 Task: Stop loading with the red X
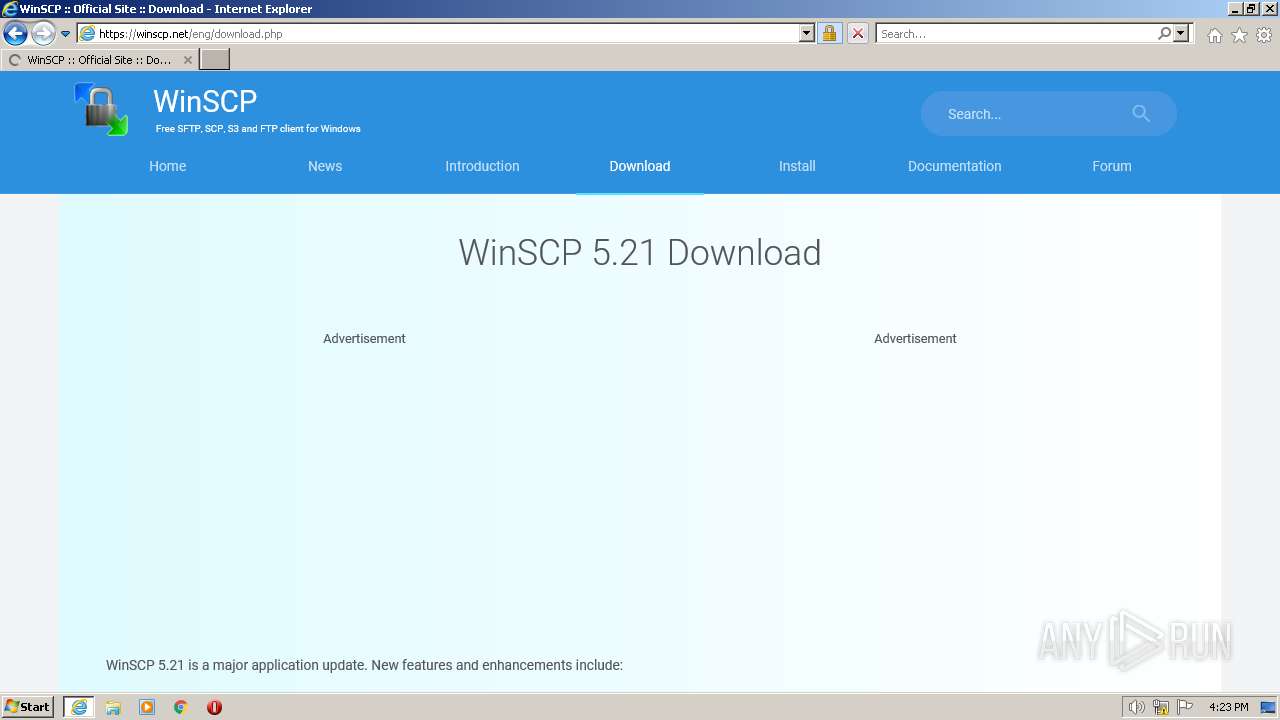point(857,33)
